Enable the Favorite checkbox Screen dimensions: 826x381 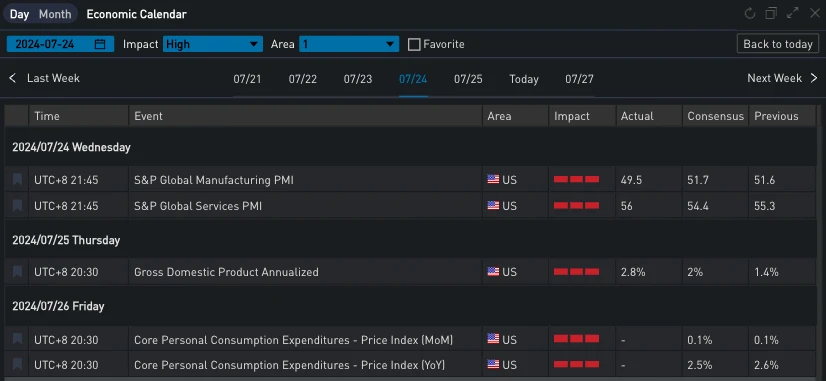(415, 45)
